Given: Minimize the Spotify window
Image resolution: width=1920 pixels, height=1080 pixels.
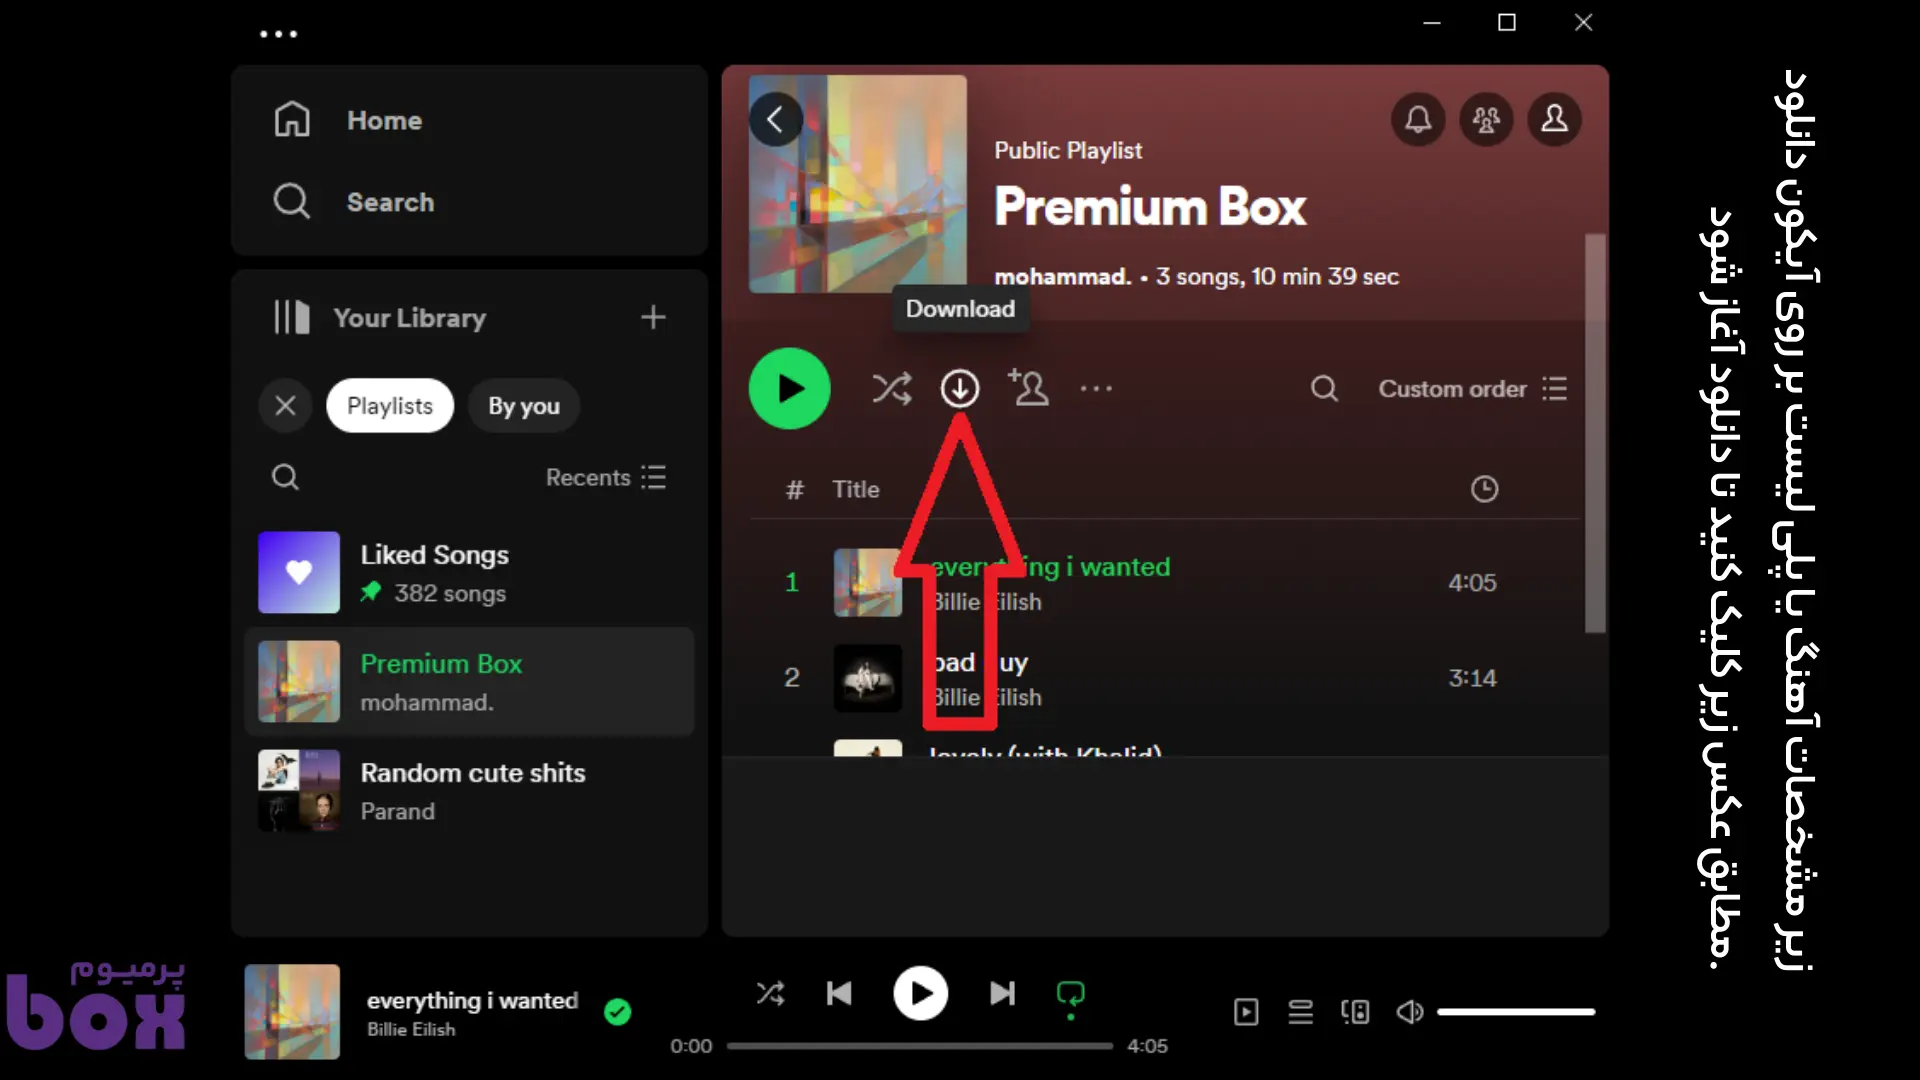Looking at the screenshot, I should 1432,22.
